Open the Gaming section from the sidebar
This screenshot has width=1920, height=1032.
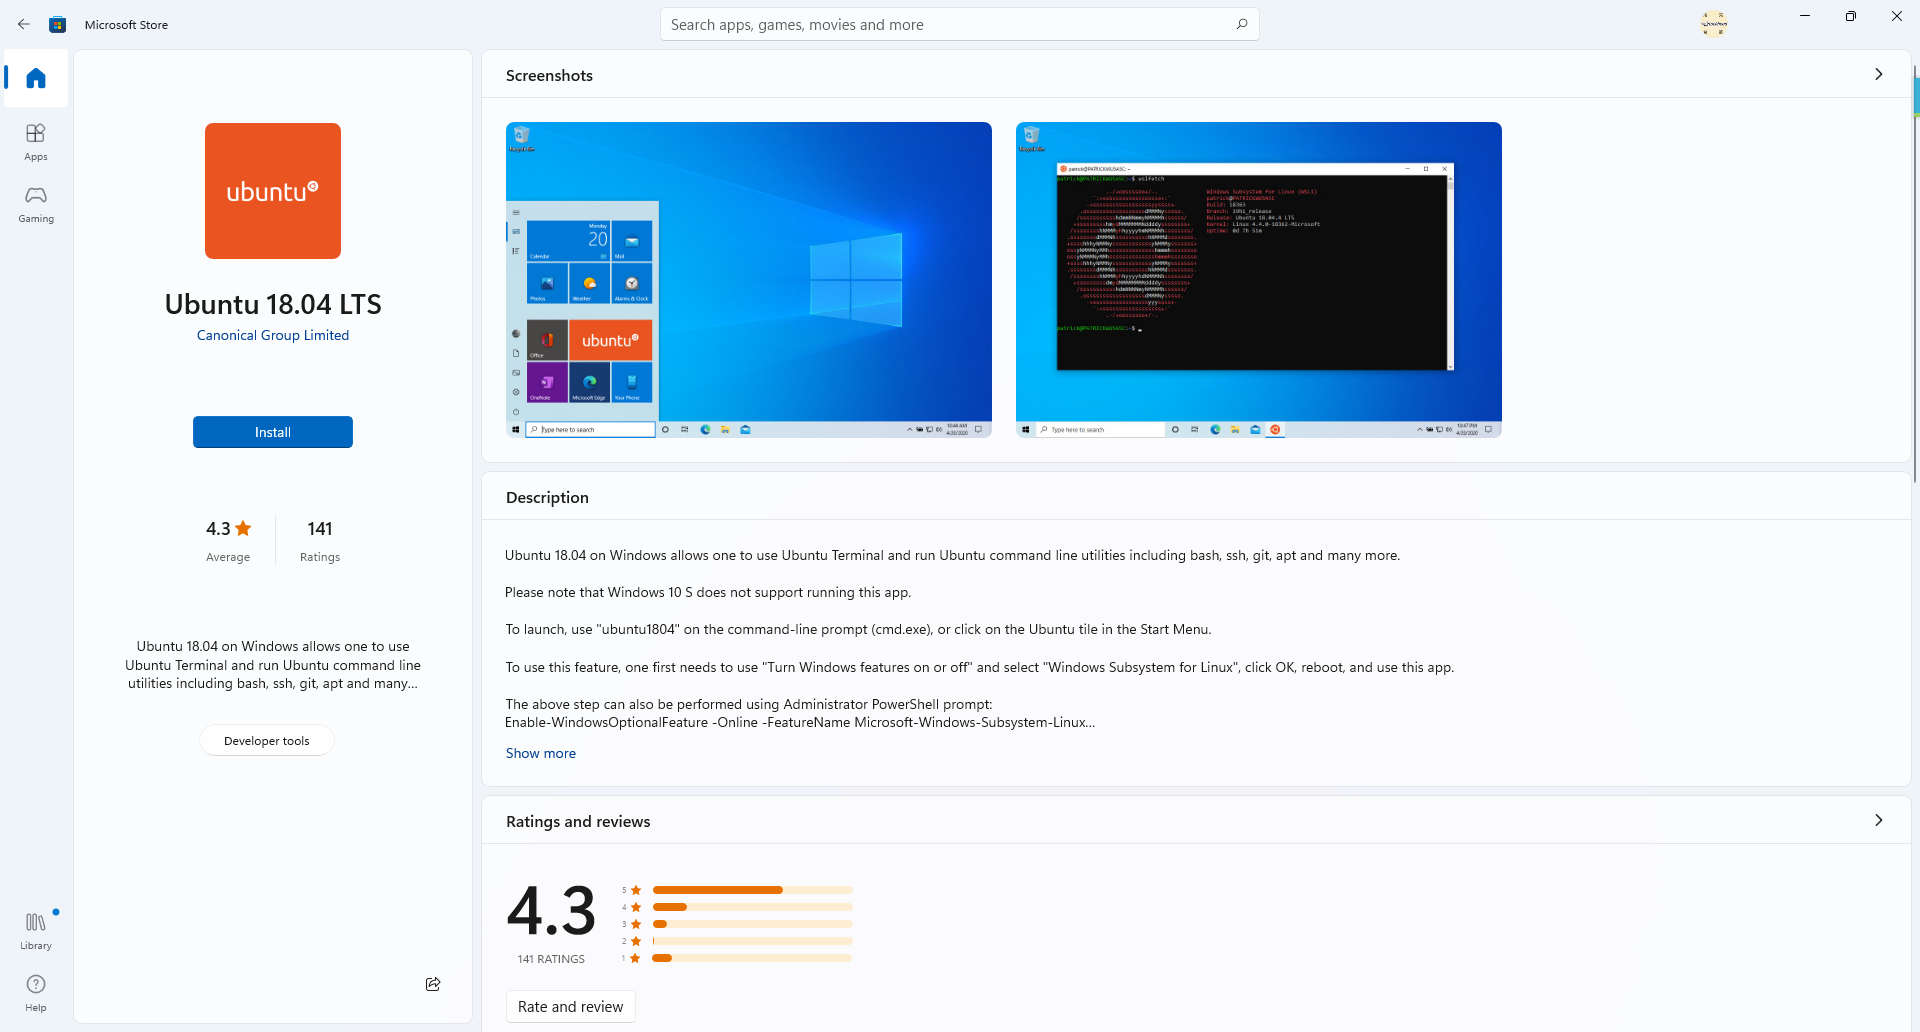(35, 204)
